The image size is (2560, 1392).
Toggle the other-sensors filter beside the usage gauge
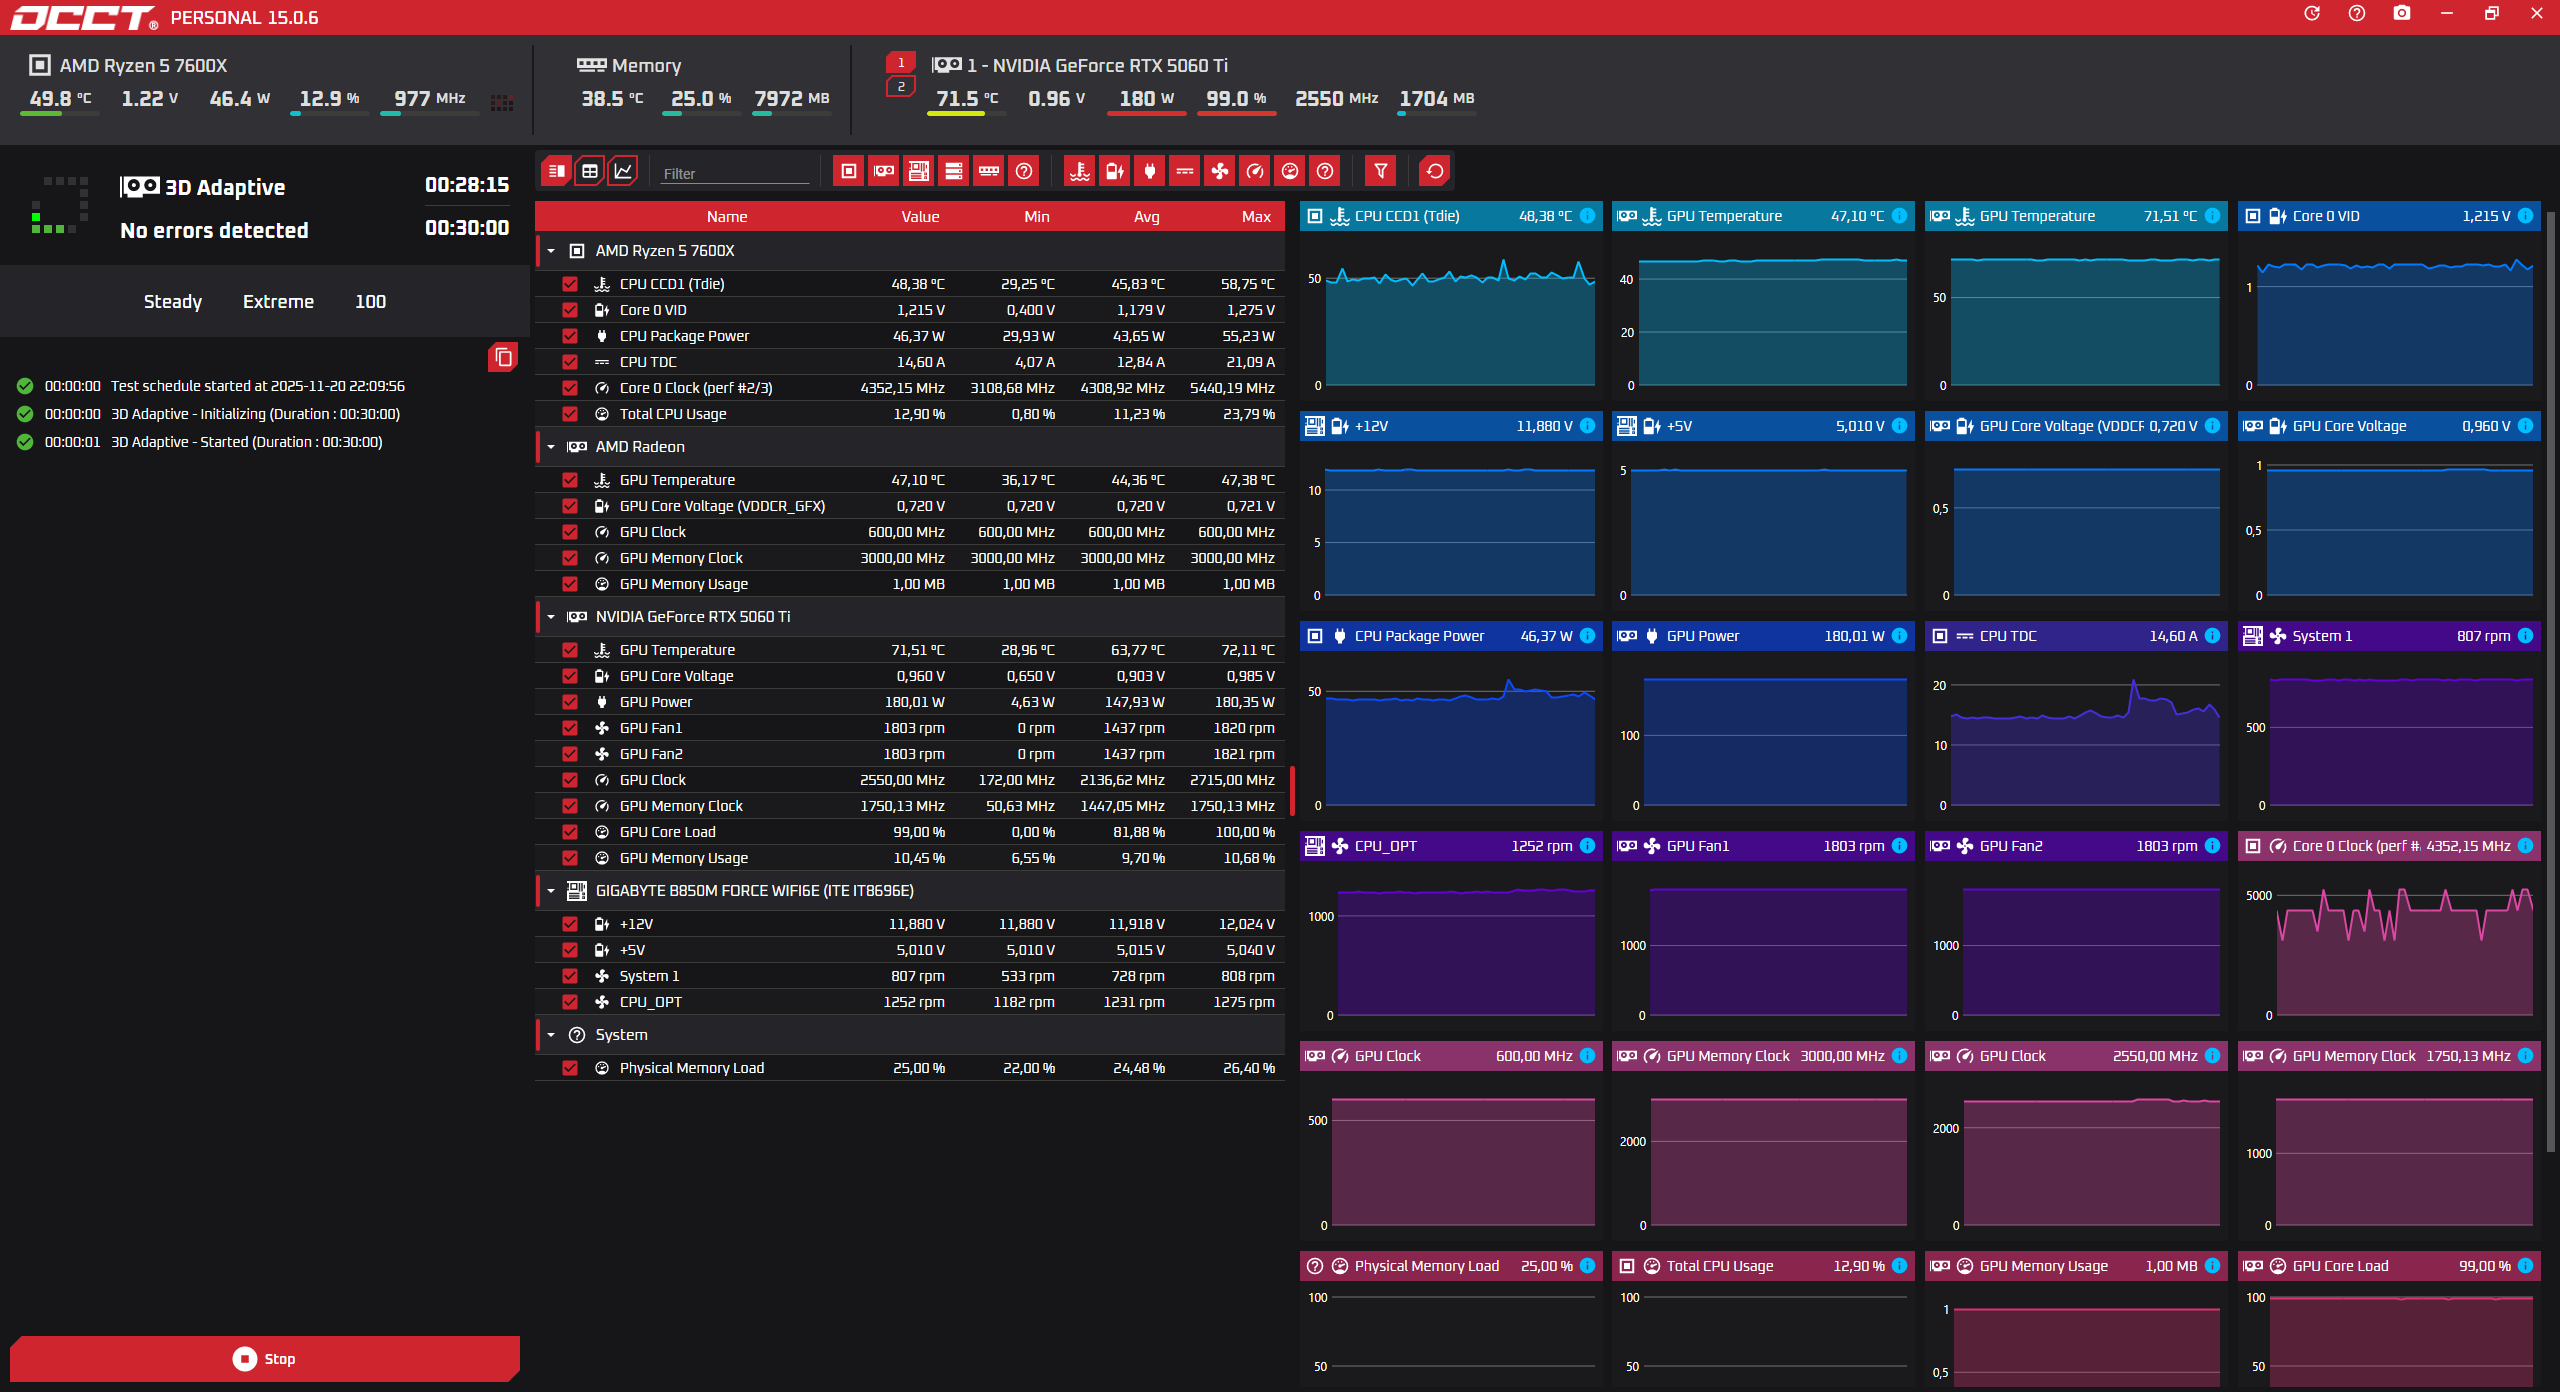[x=1325, y=171]
